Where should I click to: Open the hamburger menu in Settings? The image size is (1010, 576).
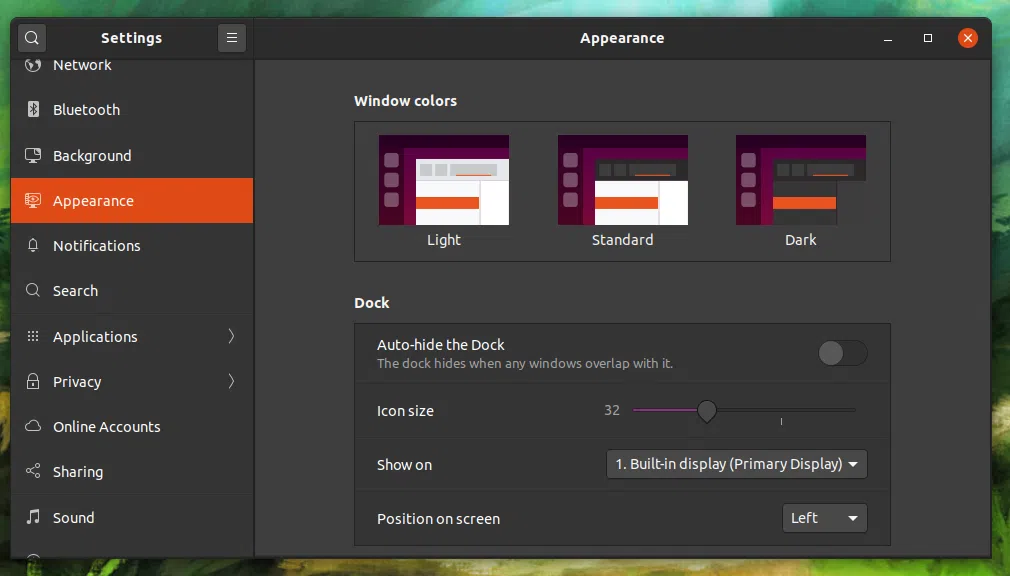coord(232,37)
